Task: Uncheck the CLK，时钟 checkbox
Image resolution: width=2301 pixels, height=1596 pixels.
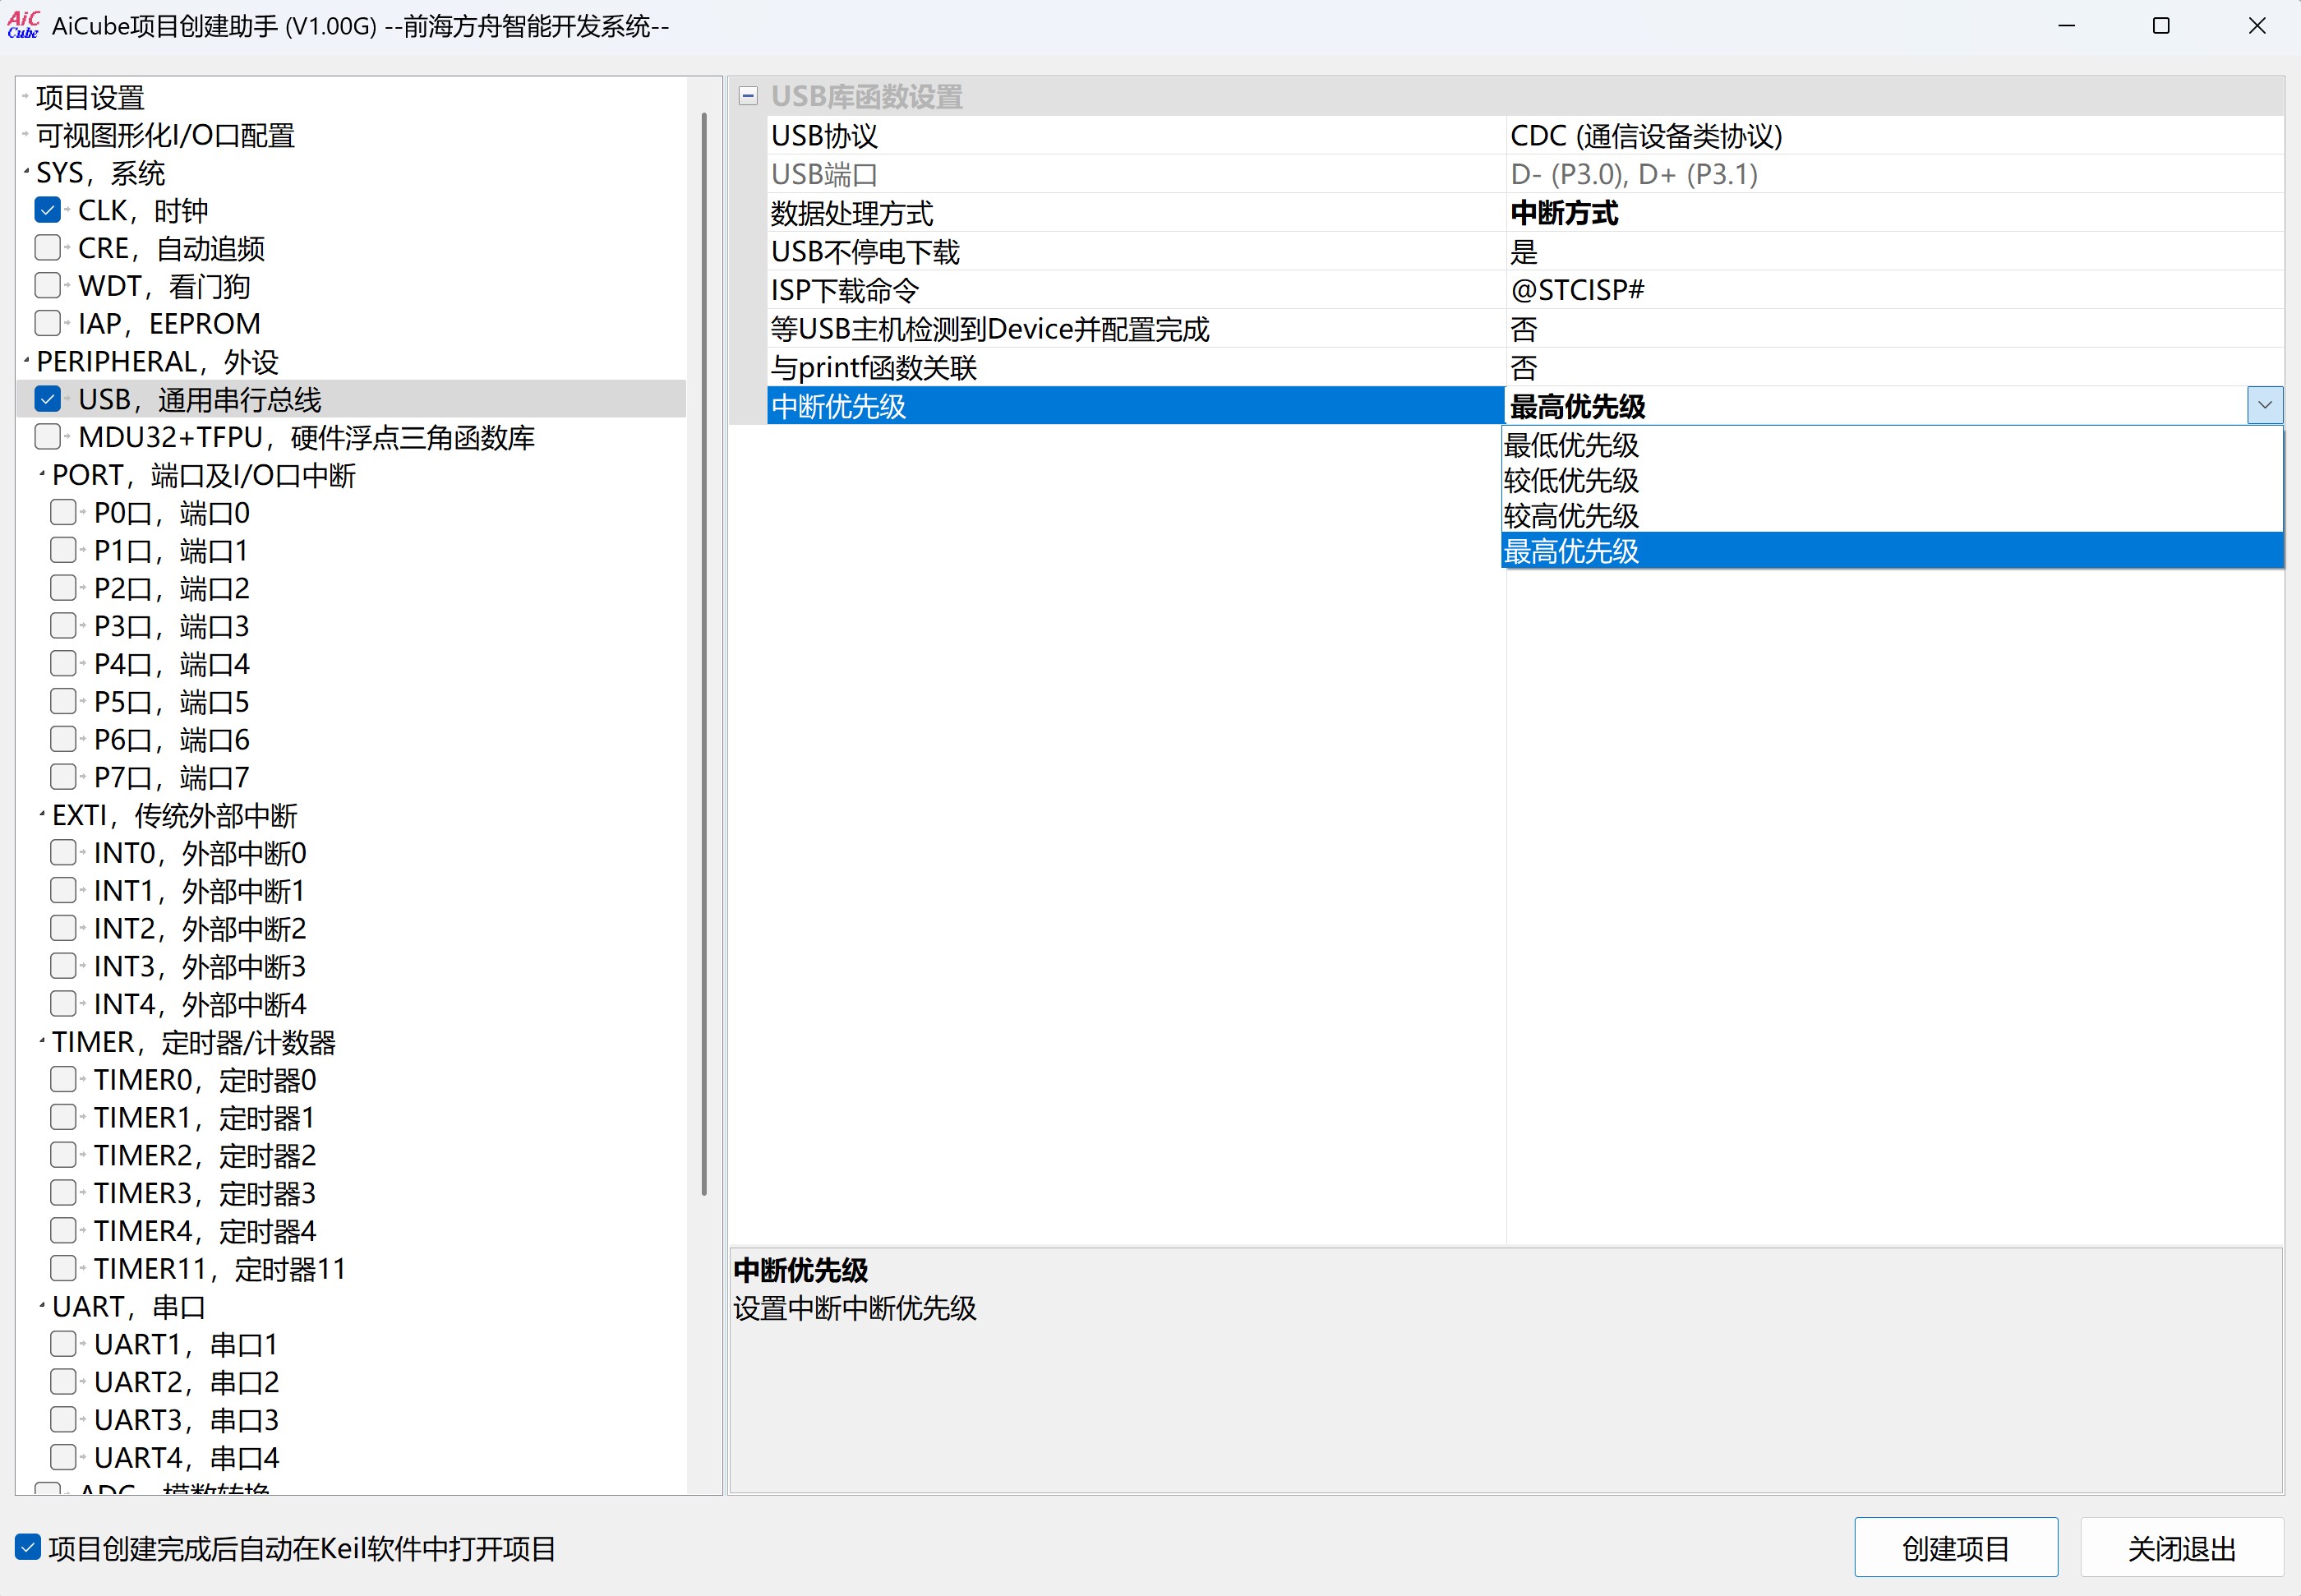Action: click(x=47, y=210)
